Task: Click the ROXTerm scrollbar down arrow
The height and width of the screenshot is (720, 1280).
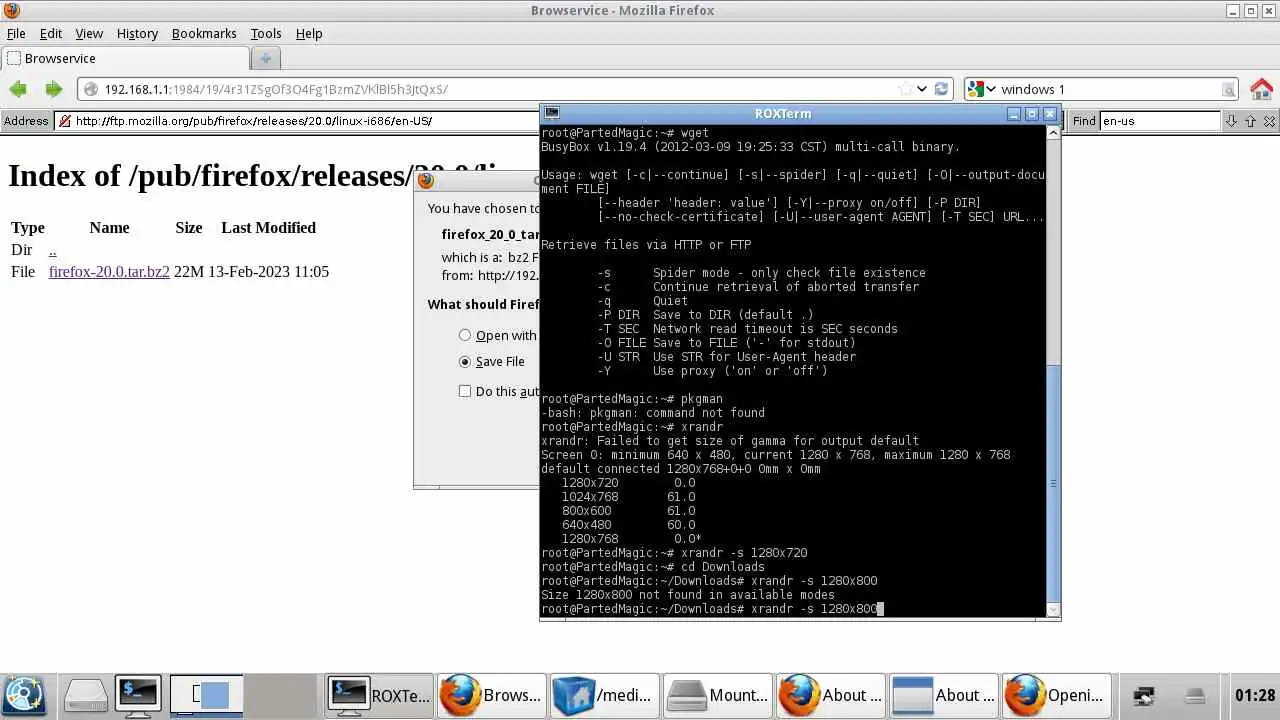Action: (1051, 609)
